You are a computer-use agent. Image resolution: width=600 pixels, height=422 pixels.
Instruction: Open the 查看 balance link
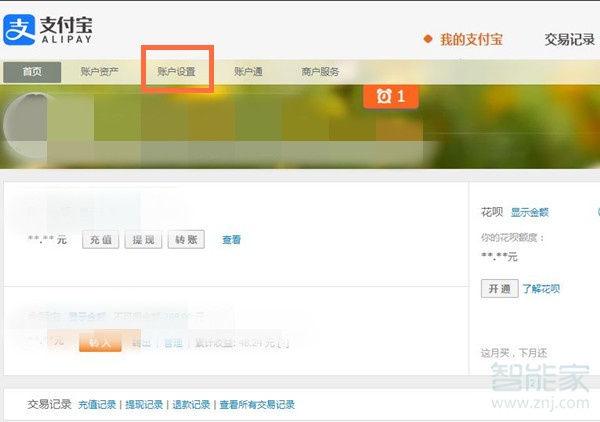(x=232, y=240)
